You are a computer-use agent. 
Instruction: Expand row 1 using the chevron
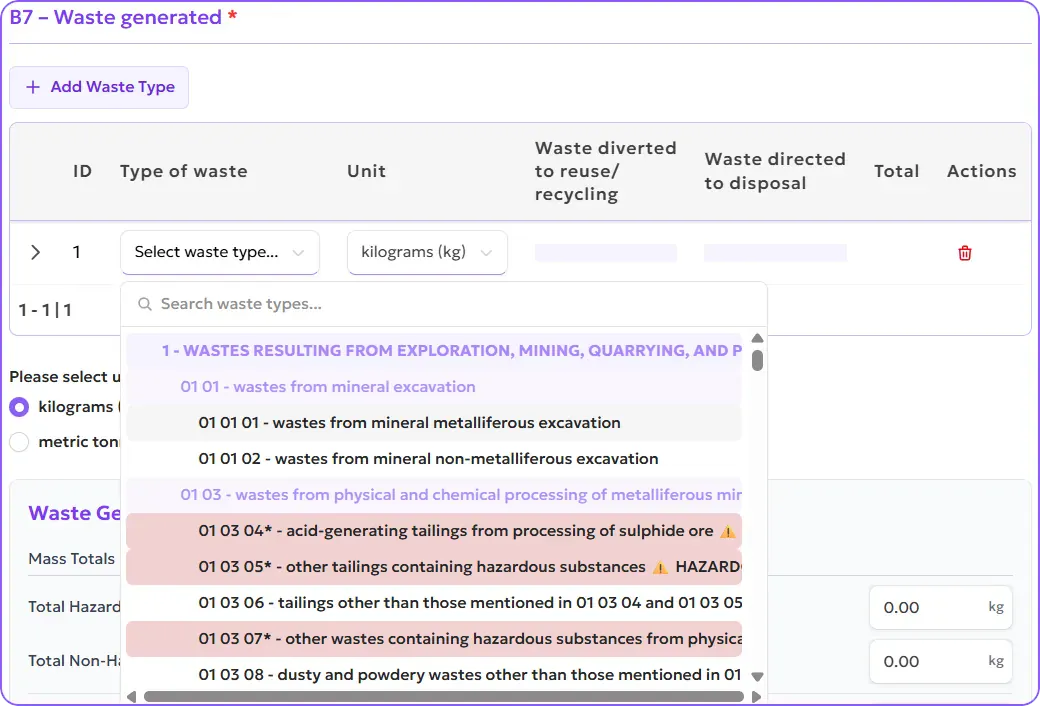(x=36, y=252)
